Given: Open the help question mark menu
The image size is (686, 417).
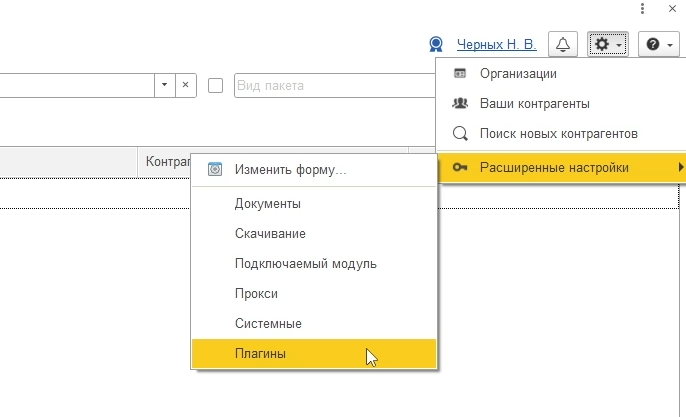Looking at the screenshot, I should click(x=659, y=44).
